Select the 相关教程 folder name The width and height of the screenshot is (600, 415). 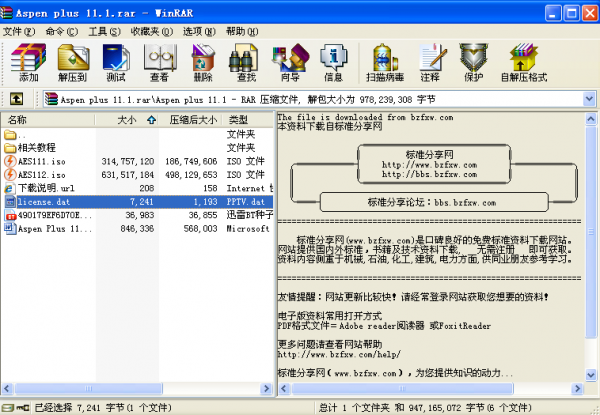pyautogui.click(x=36, y=148)
